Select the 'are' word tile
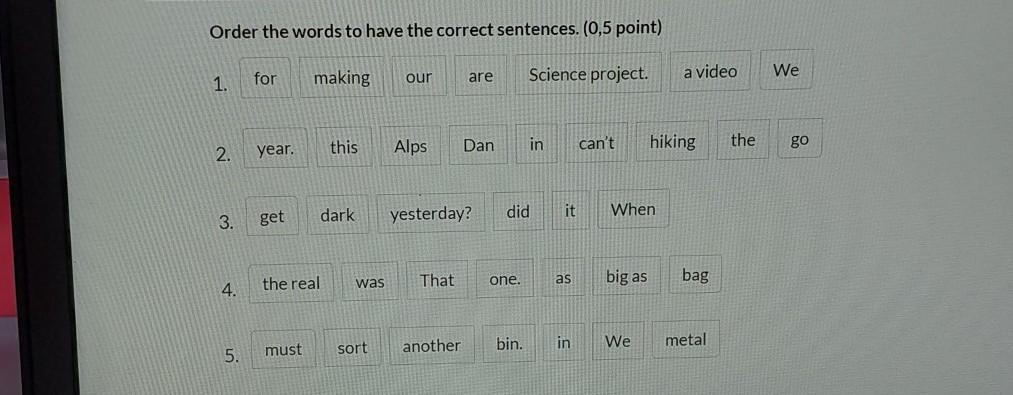The height and width of the screenshot is (395, 1013). 480,76
